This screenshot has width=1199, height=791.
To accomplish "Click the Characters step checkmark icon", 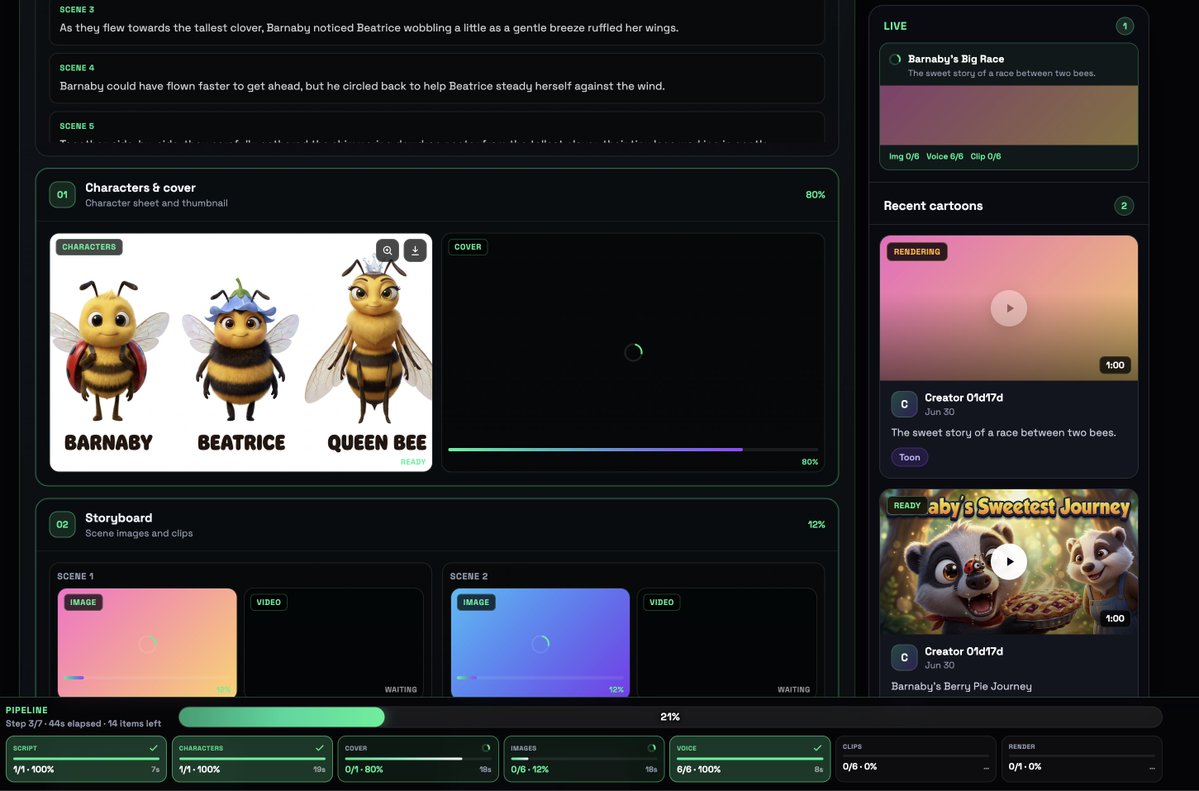I will [x=320, y=747].
